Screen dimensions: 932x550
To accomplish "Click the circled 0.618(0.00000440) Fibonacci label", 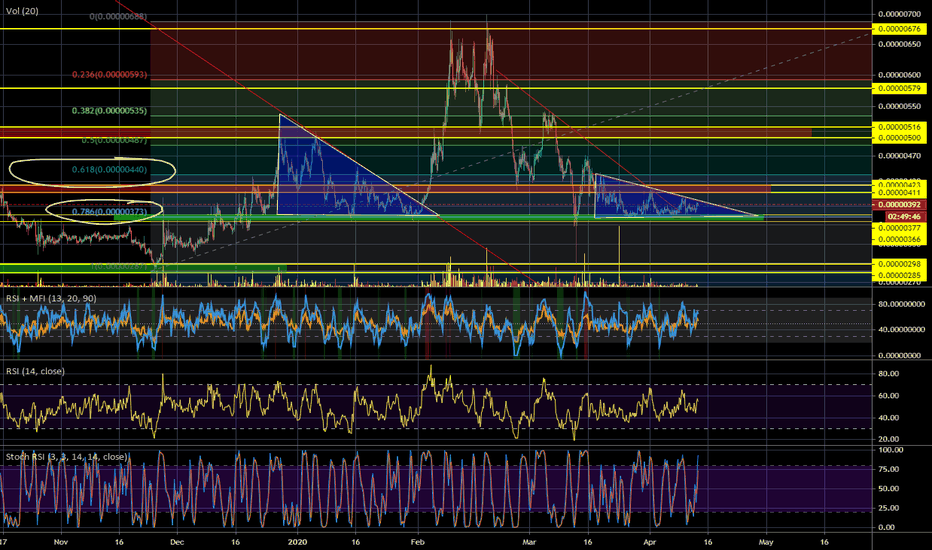I will (x=109, y=170).
